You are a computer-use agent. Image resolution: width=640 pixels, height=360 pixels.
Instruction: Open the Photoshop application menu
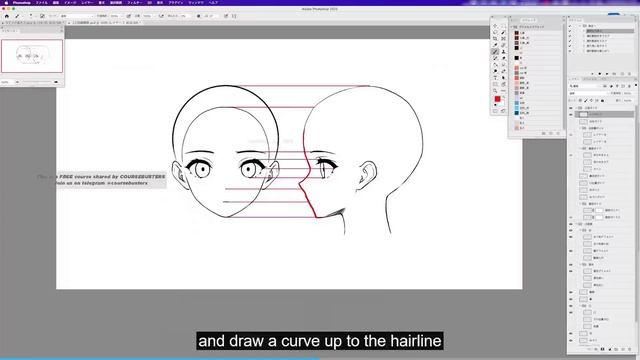tap(21, 2)
